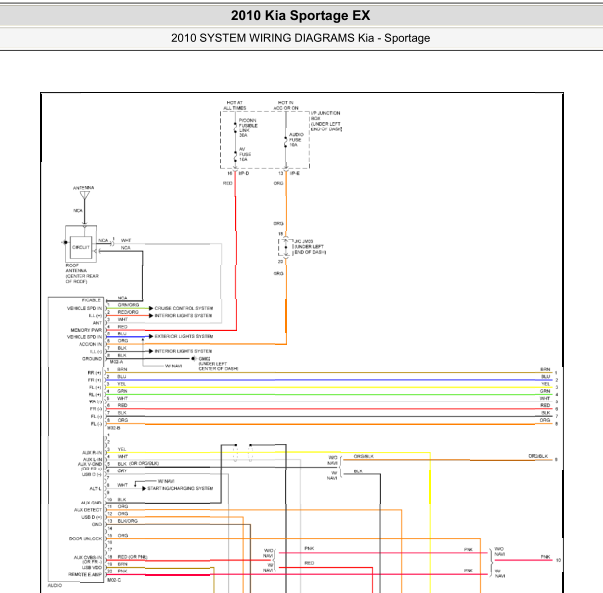Viewport: 603px width, 593px height.
Task: Click the "ALT L" pin label
Action: (x=96, y=489)
